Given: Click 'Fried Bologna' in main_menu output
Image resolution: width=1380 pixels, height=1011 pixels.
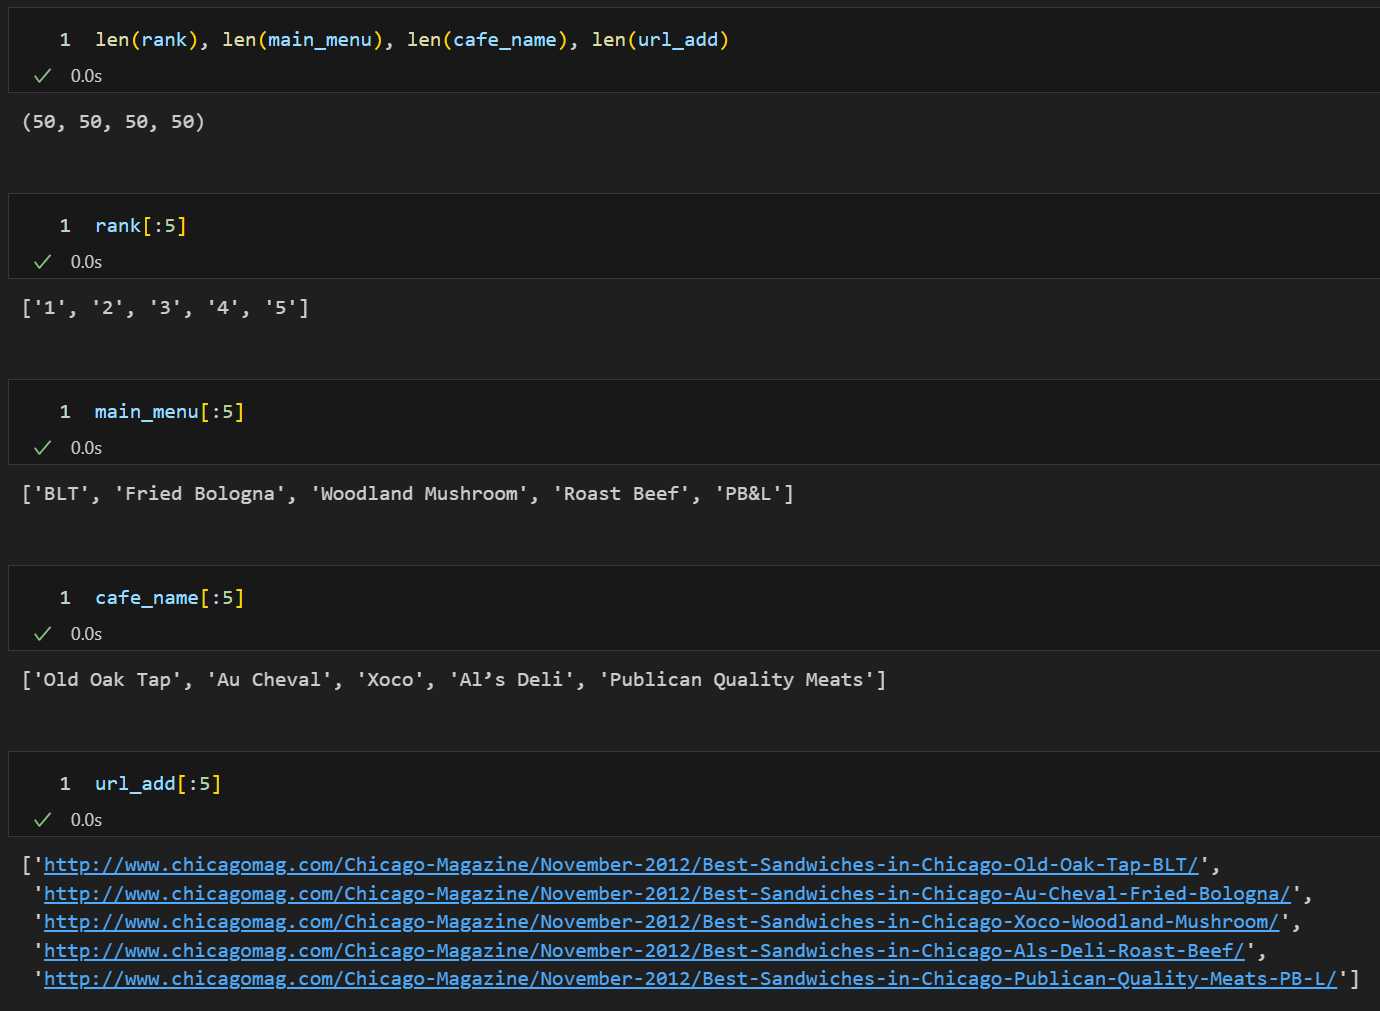Looking at the screenshot, I should coord(200,494).
